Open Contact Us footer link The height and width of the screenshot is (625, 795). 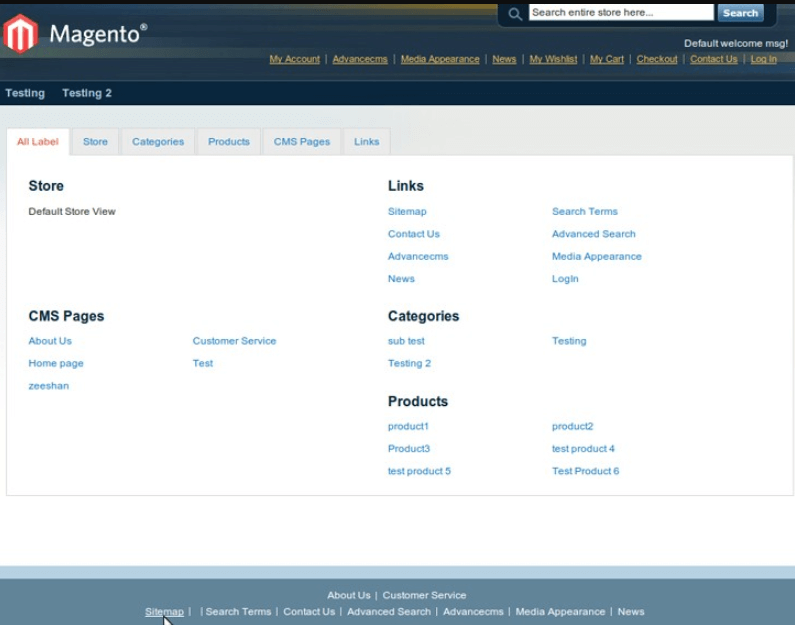tap(309, 612)
